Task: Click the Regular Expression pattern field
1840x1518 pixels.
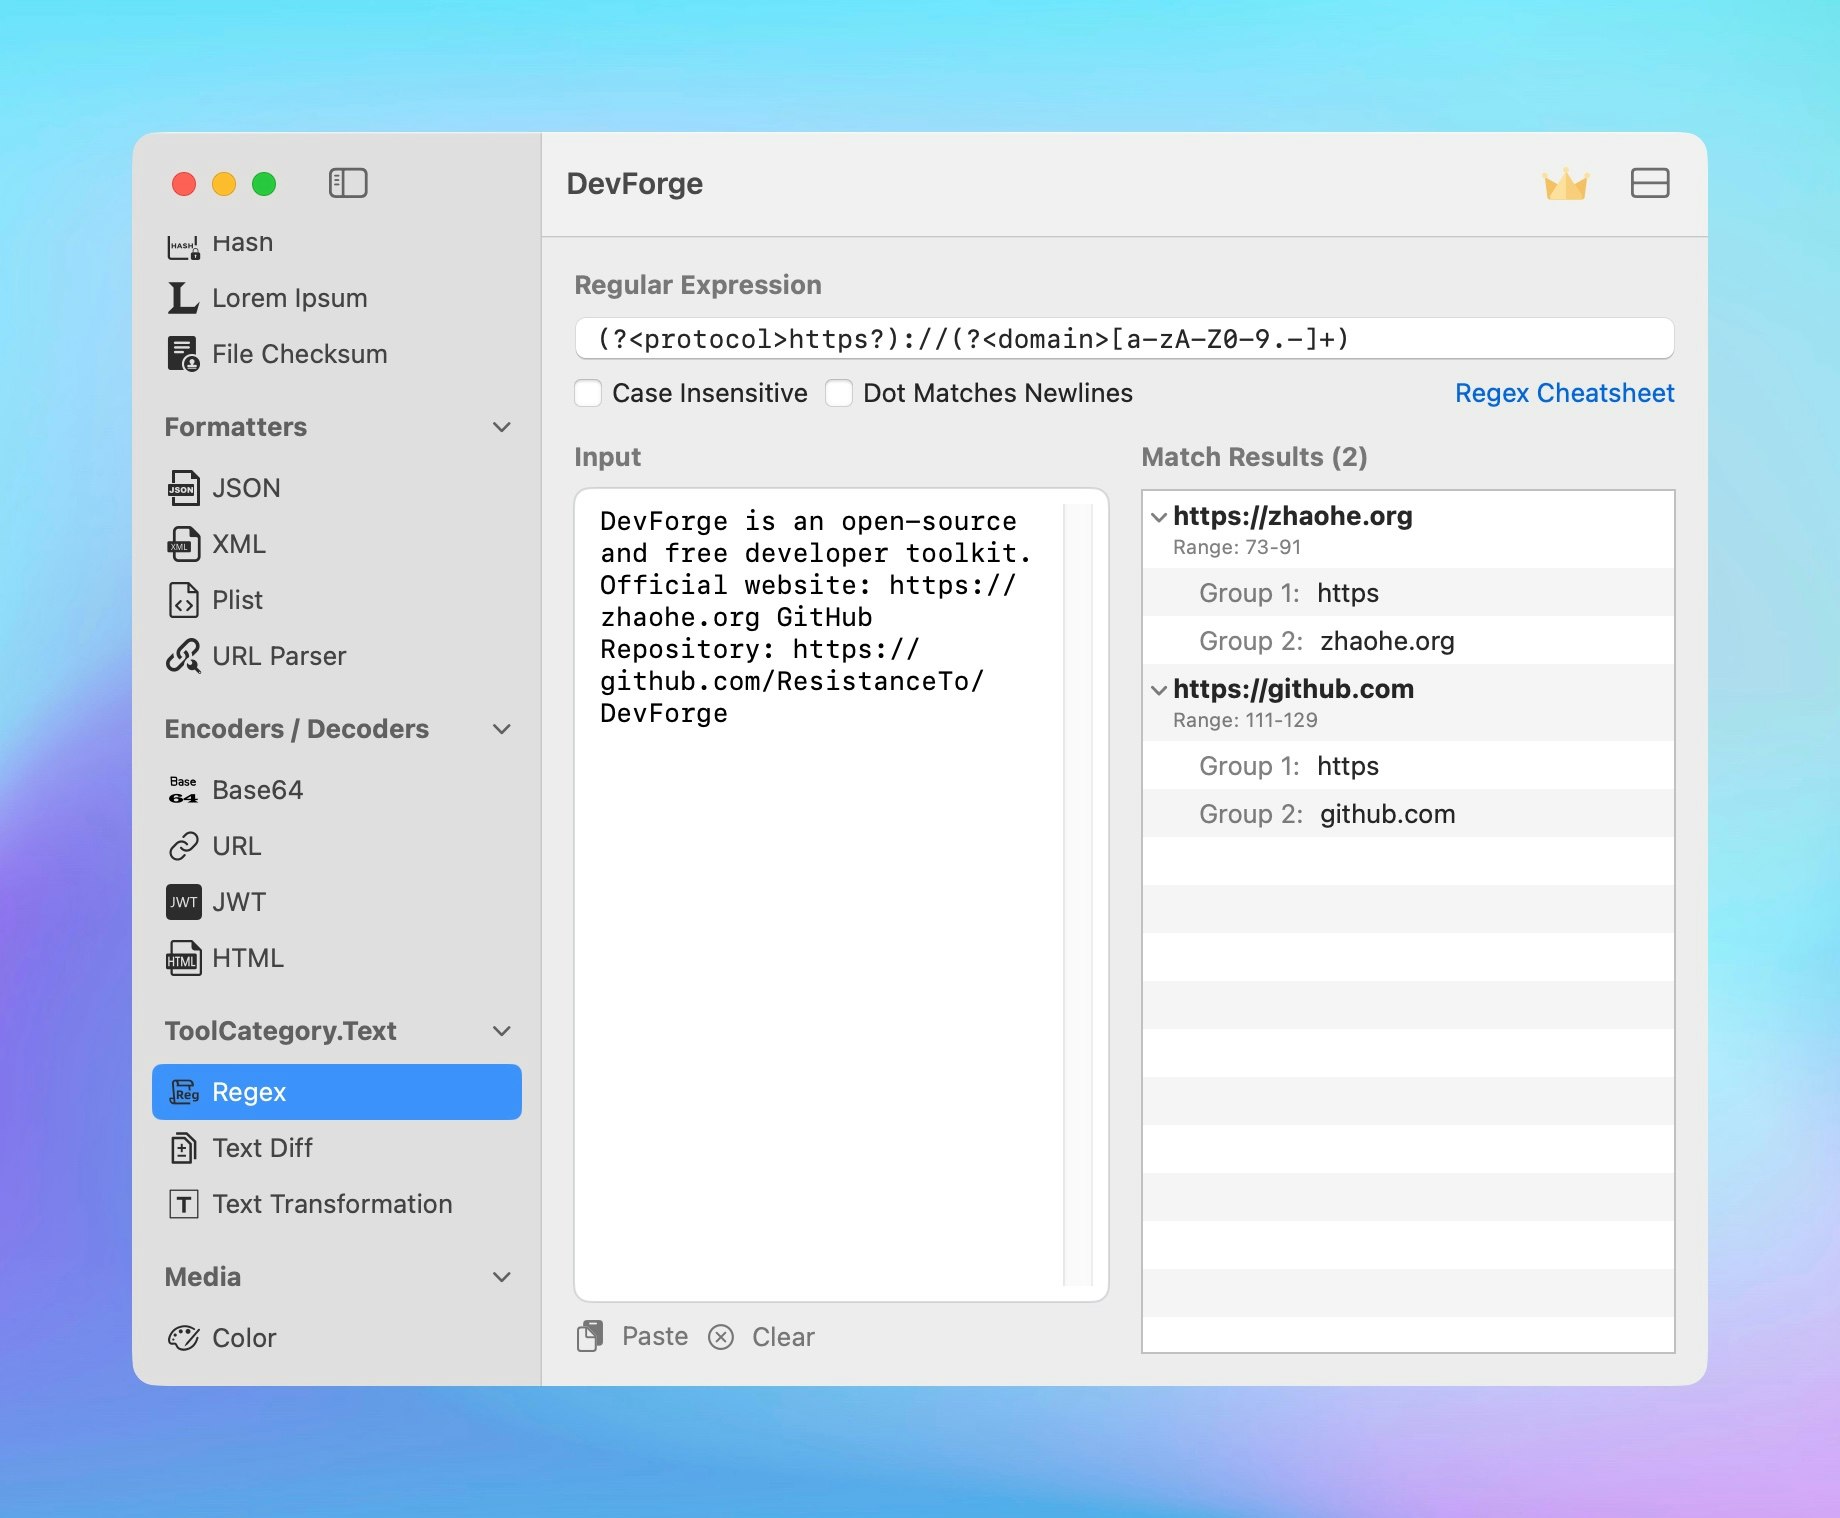Action: (x=1124, y=339)
